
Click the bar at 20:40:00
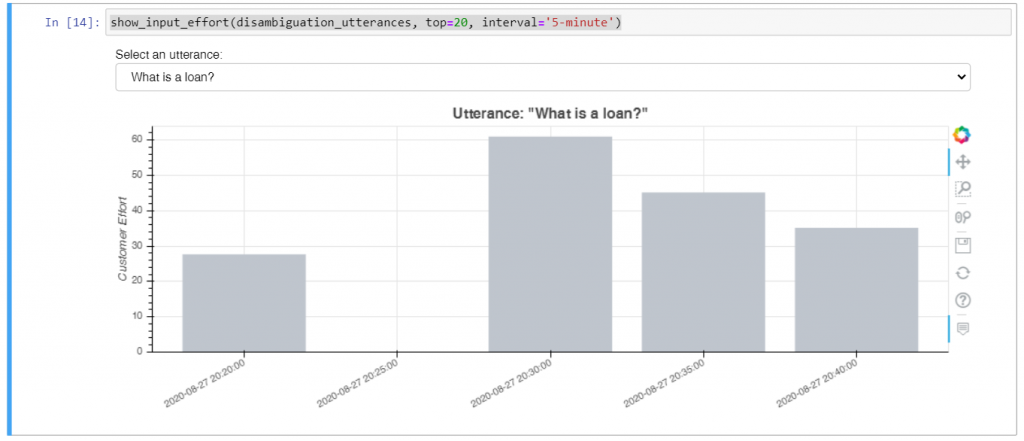pyautogui.click(x=856, y=289)
